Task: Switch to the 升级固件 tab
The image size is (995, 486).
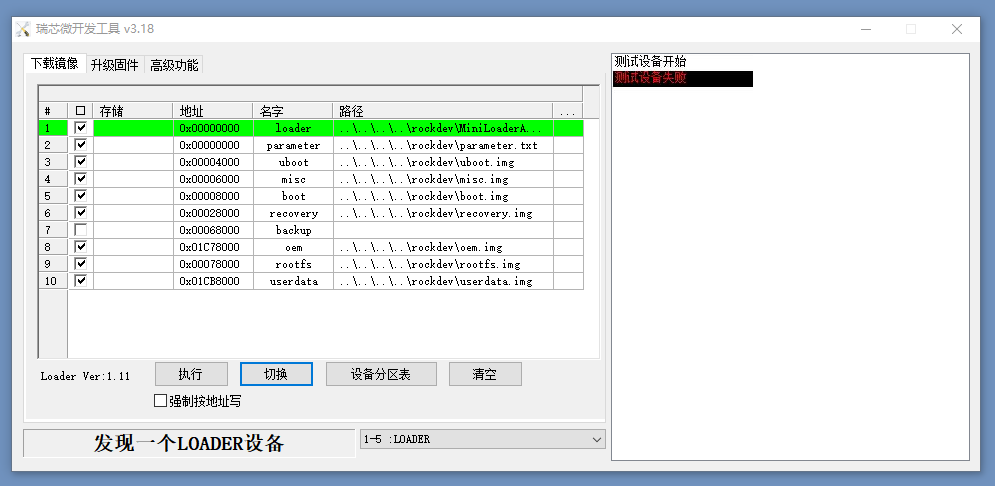Action: pos(115,65)
